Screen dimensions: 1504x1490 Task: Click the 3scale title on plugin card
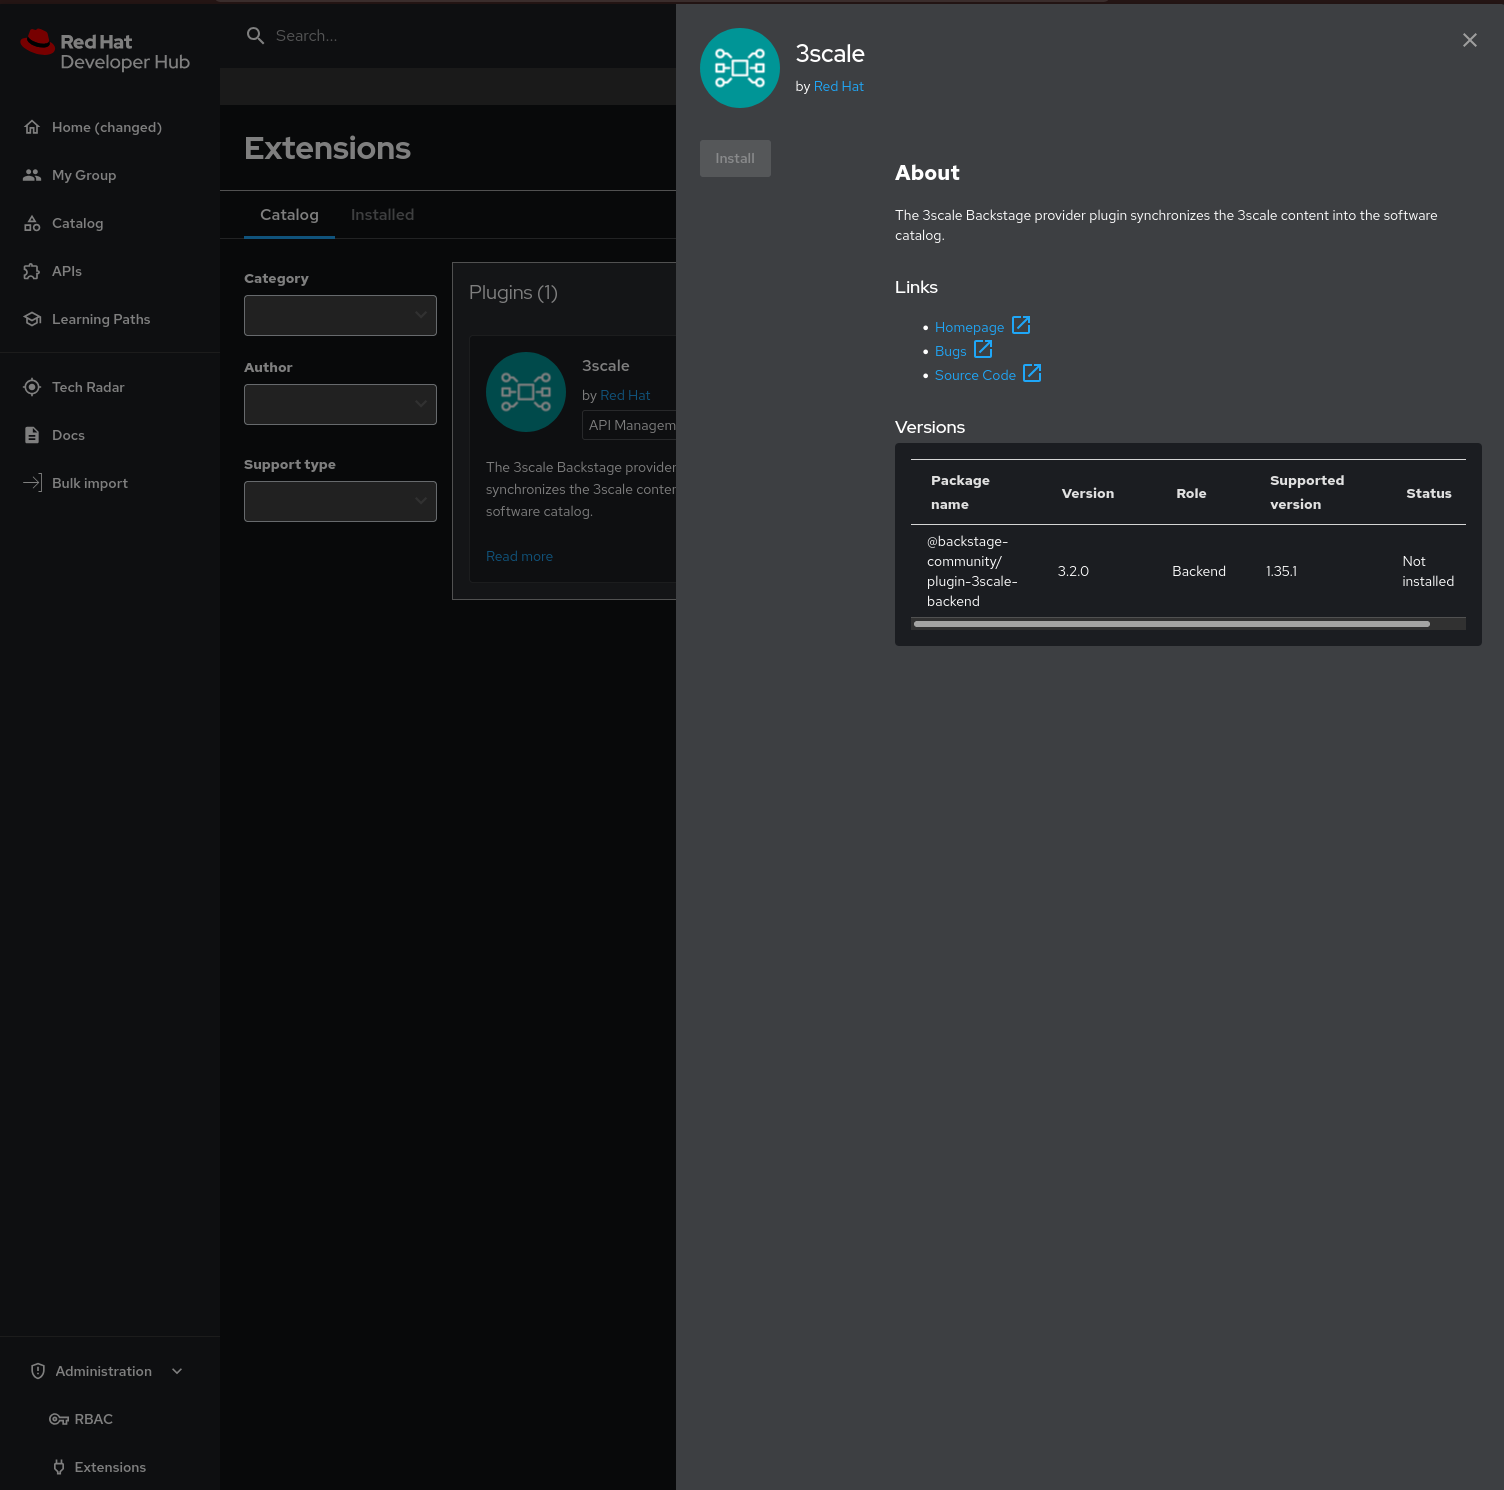(606, 366)
